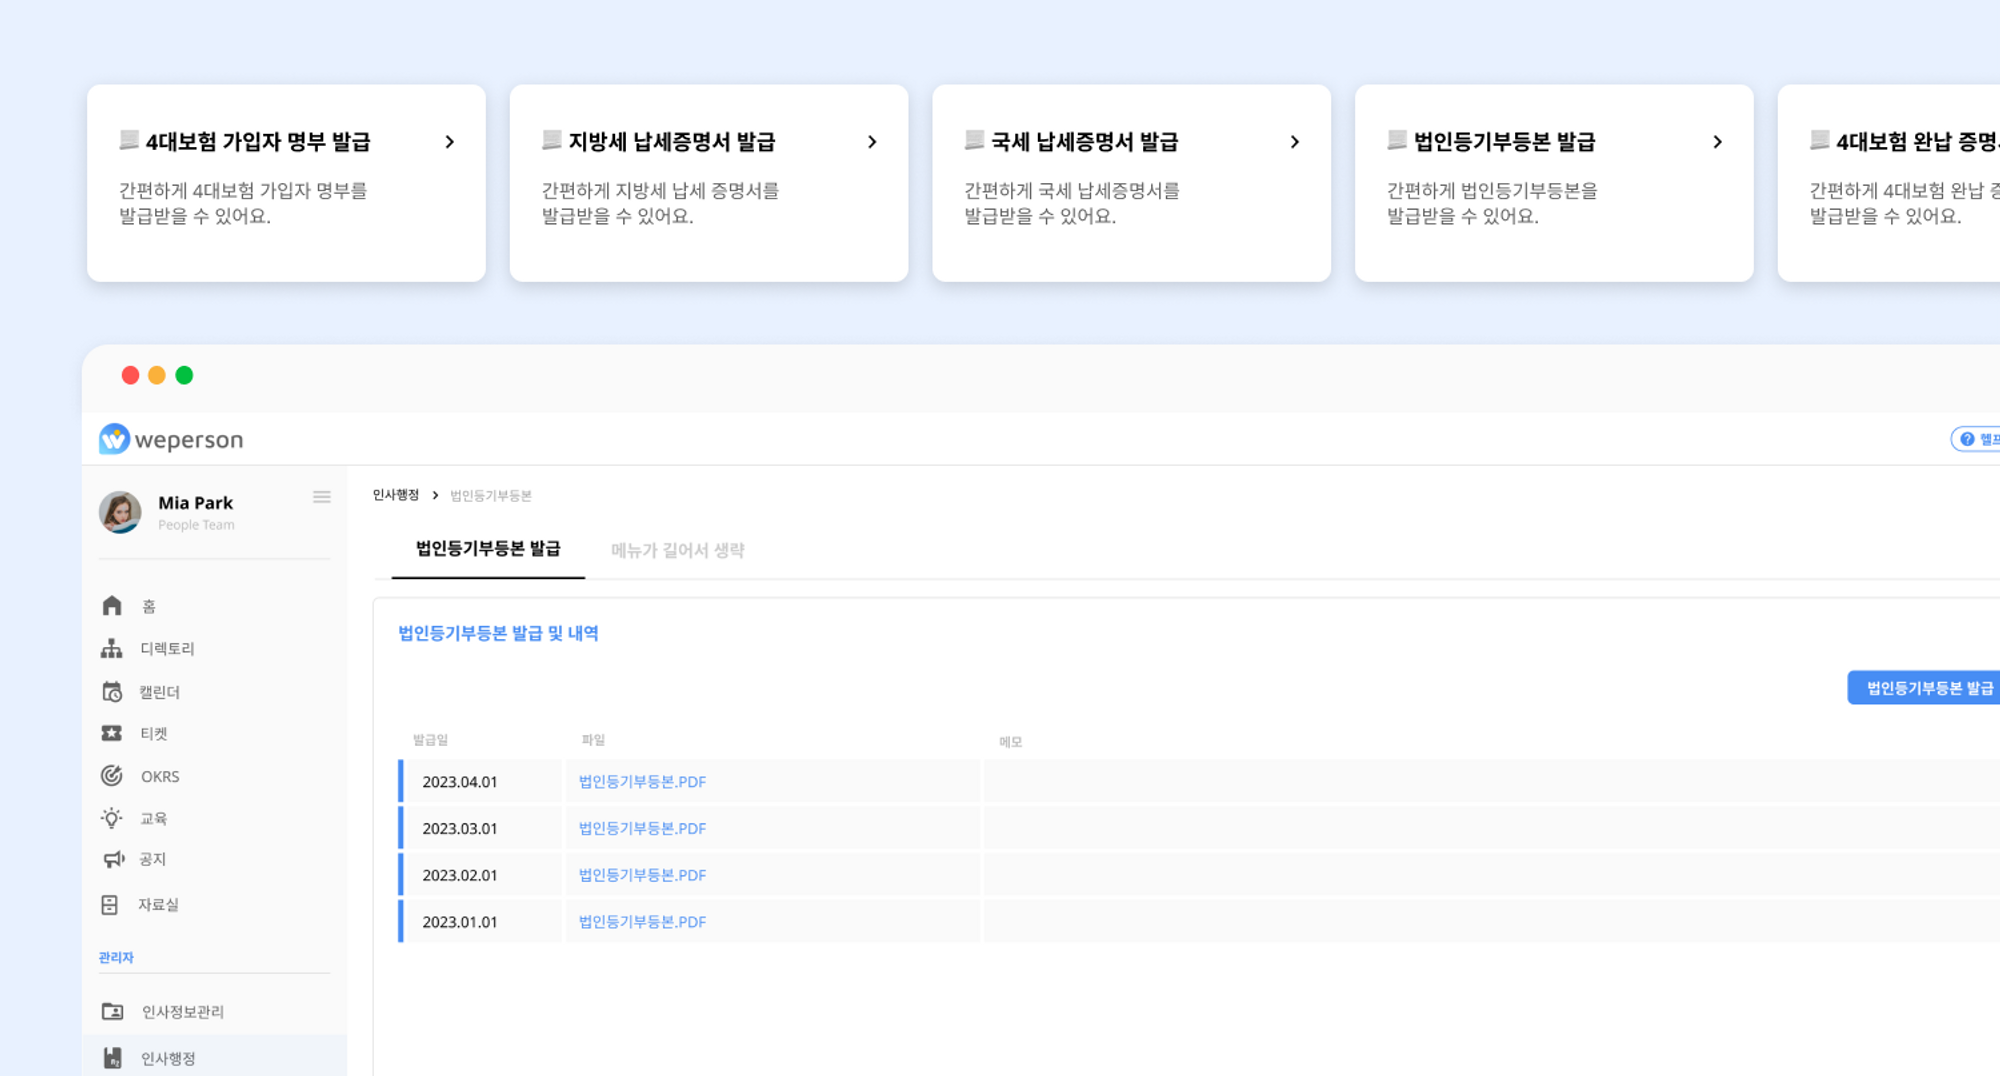Expand the 법인등기부등본 발급 card chevron

coord(1718,142)
